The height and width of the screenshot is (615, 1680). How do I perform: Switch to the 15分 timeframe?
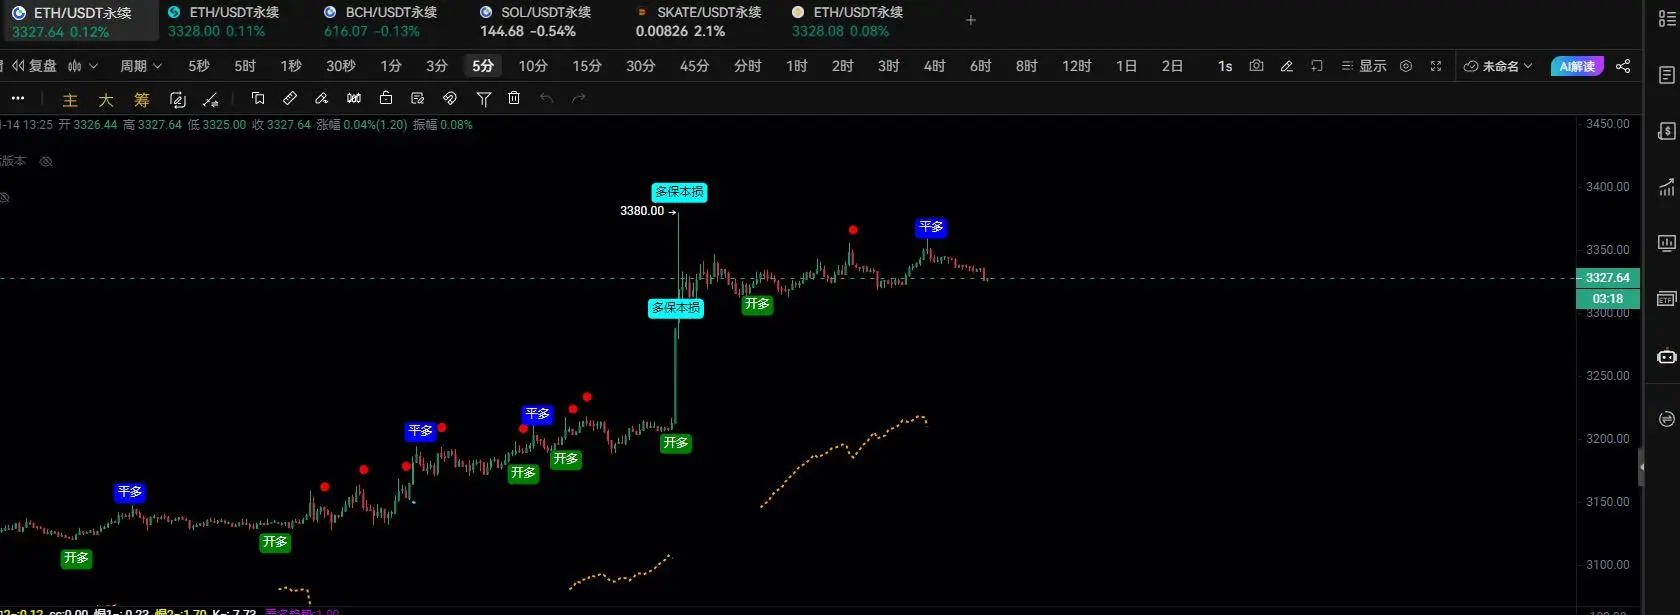pos(587,66)
